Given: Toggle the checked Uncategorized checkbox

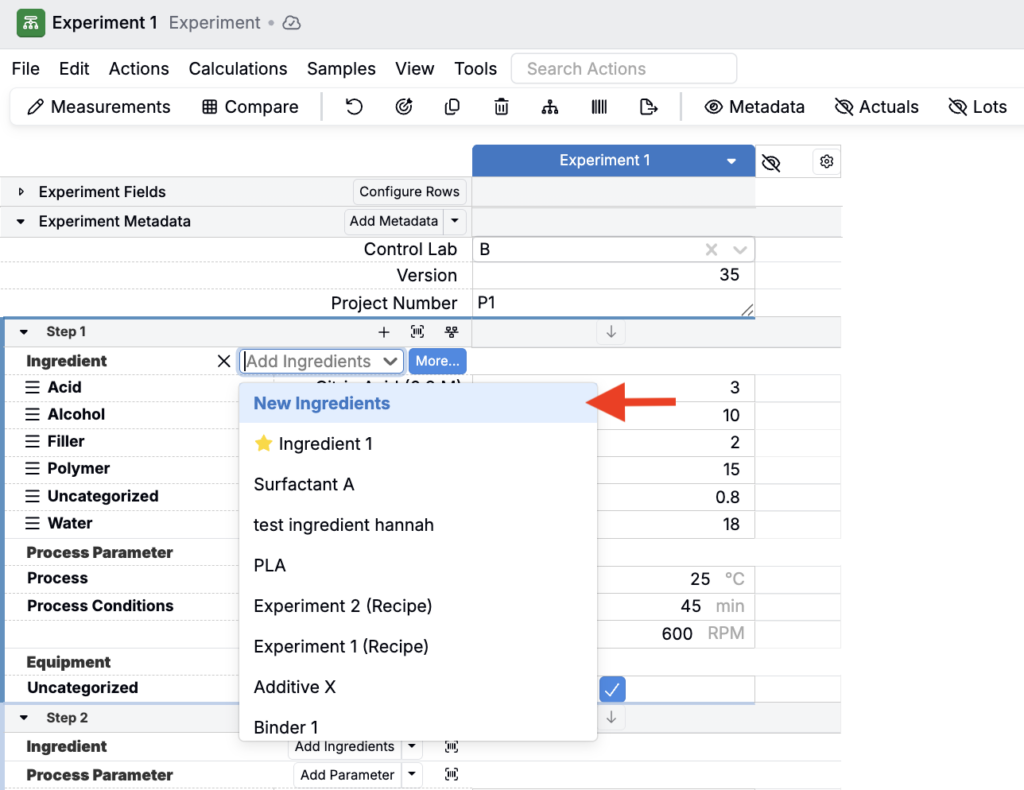Looking at the screenshot, I should point(612,688).
